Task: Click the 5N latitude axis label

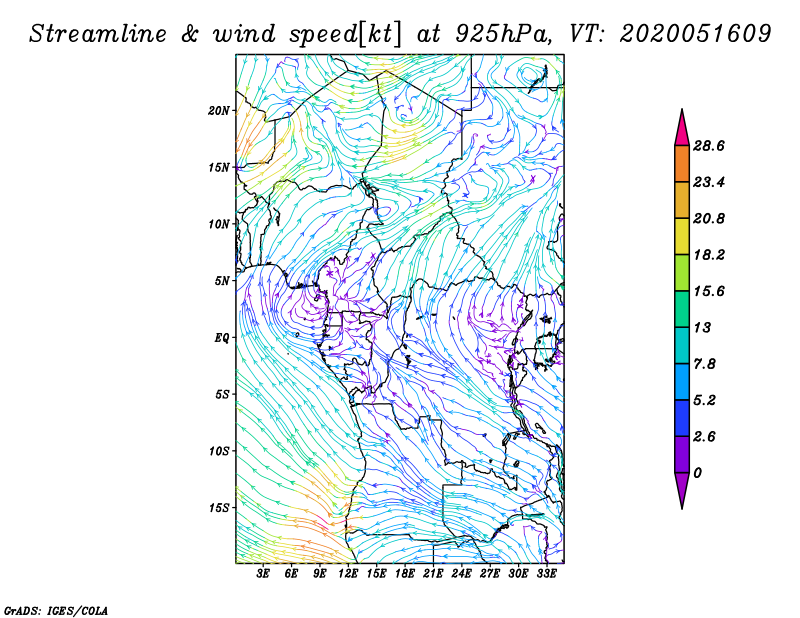Action: point(222,281)
